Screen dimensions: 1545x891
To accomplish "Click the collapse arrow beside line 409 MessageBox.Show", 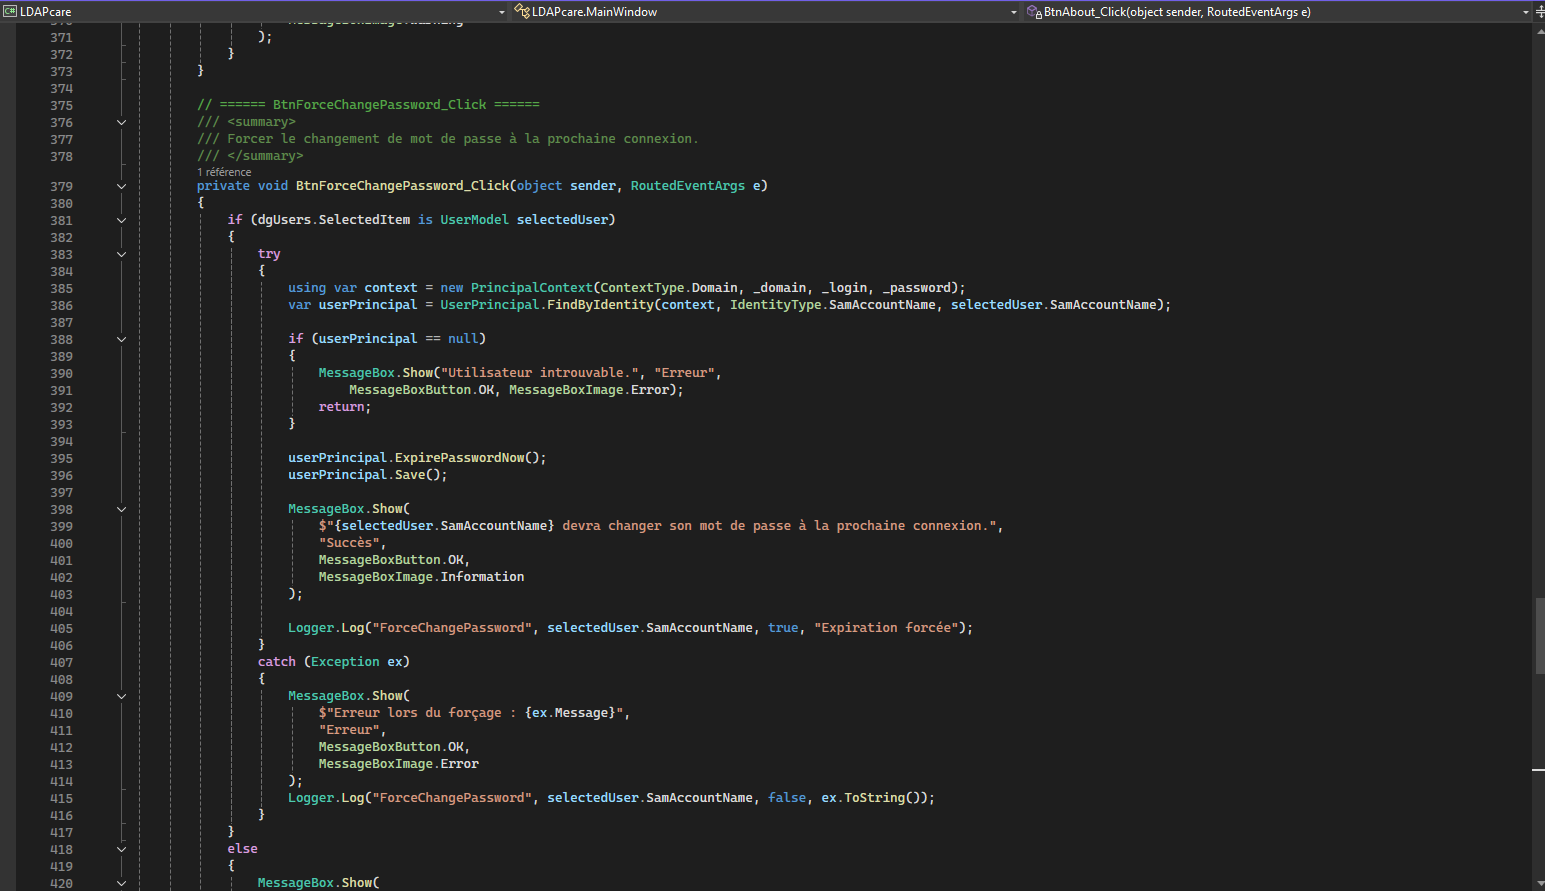I will [x=121, y=695].
